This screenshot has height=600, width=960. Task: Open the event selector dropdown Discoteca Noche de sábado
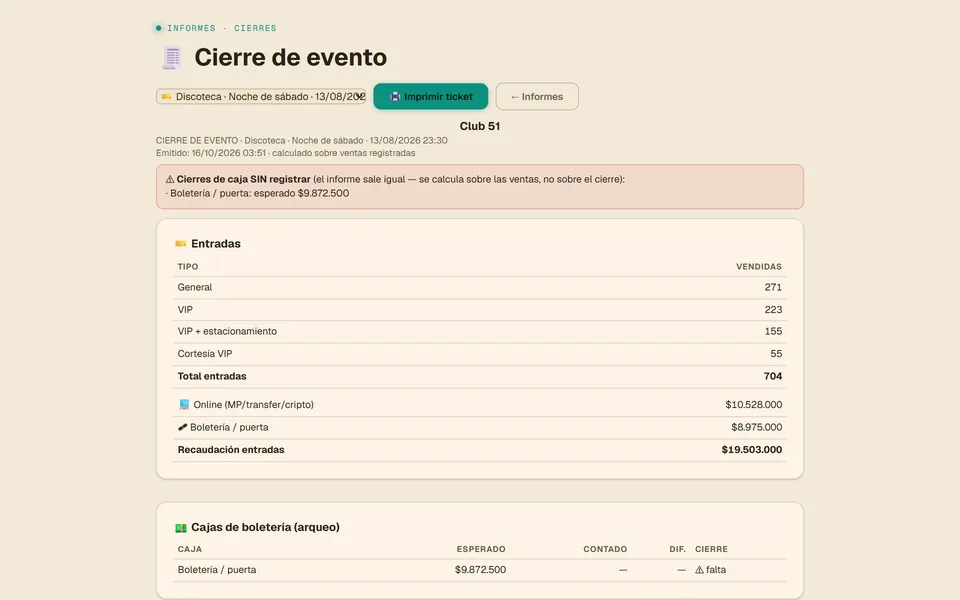tap(261, 97)
